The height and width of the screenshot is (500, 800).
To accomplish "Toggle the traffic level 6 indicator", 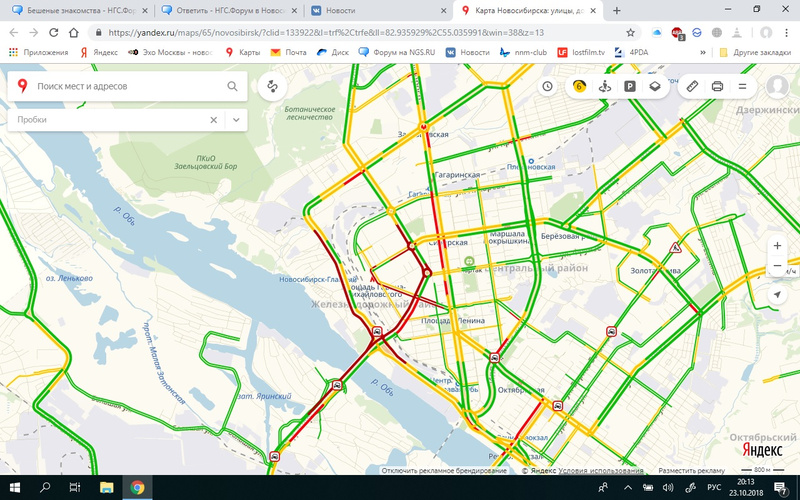I will (x=579, y=86).
